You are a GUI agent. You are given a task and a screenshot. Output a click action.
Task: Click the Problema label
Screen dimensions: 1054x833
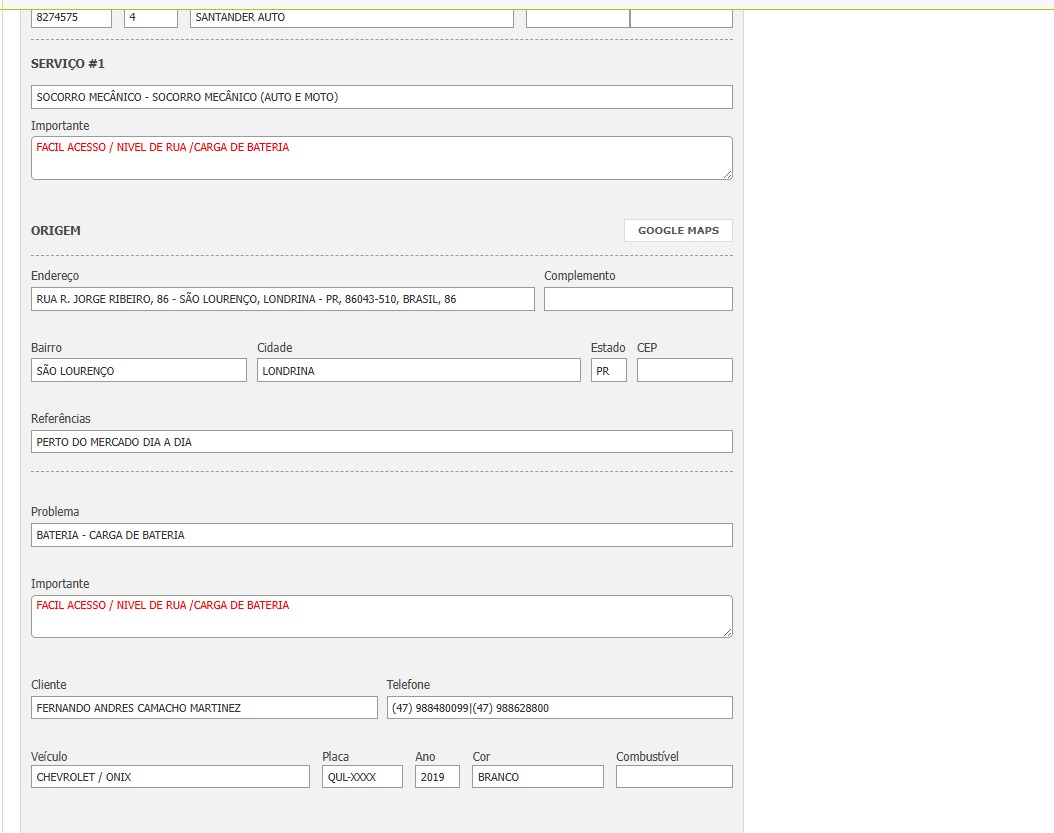point(55,512)
